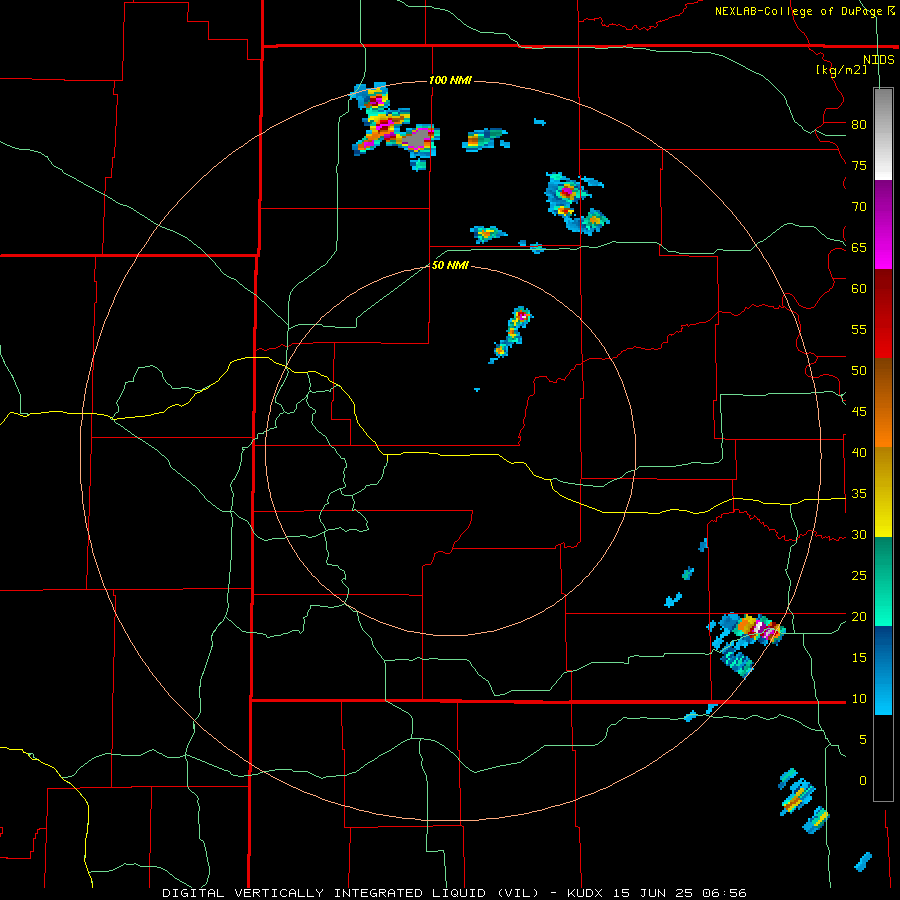900x900 pixels.
Task: Select the '40' value on the color scale
Action: click(859, 452)
